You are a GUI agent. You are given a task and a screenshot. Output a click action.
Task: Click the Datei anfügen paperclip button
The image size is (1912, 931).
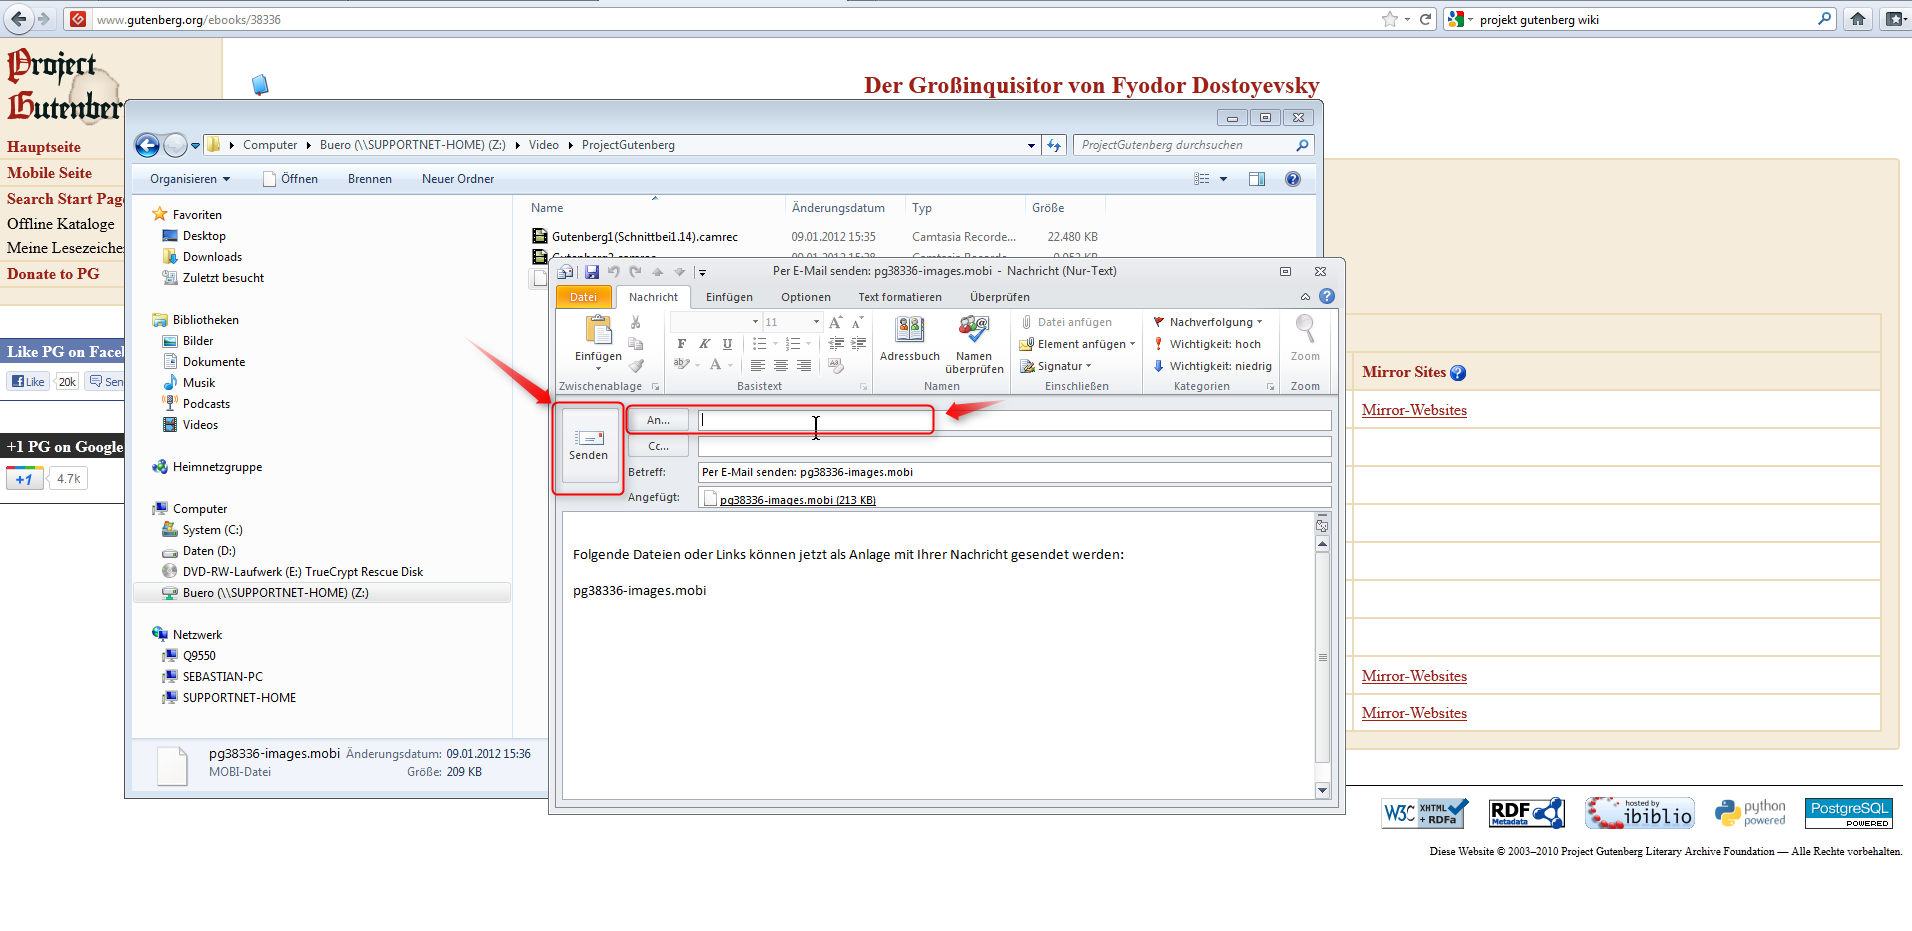click(1066, 322)
